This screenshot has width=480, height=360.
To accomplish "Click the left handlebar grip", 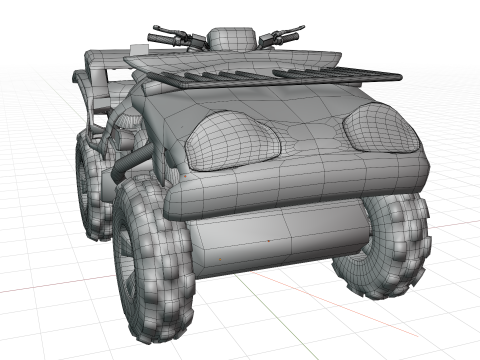I will click(161, 38).
